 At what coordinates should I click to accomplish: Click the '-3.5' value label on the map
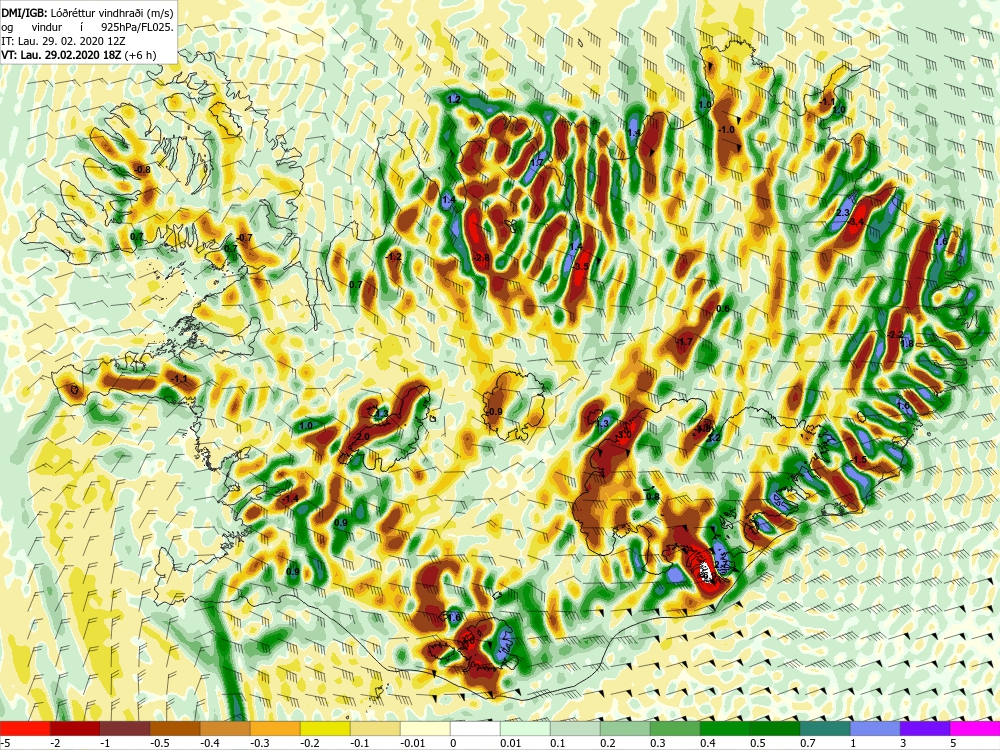point(580,266)
